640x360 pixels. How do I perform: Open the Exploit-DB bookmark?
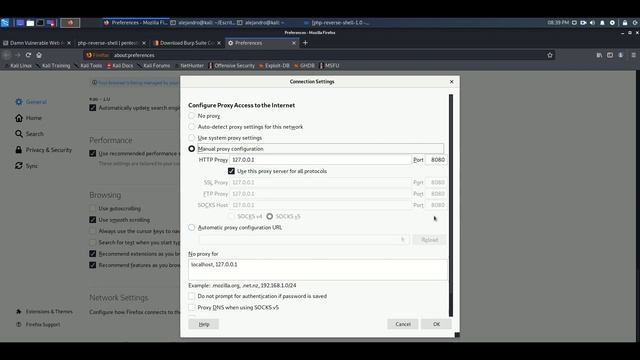point(274,66)
